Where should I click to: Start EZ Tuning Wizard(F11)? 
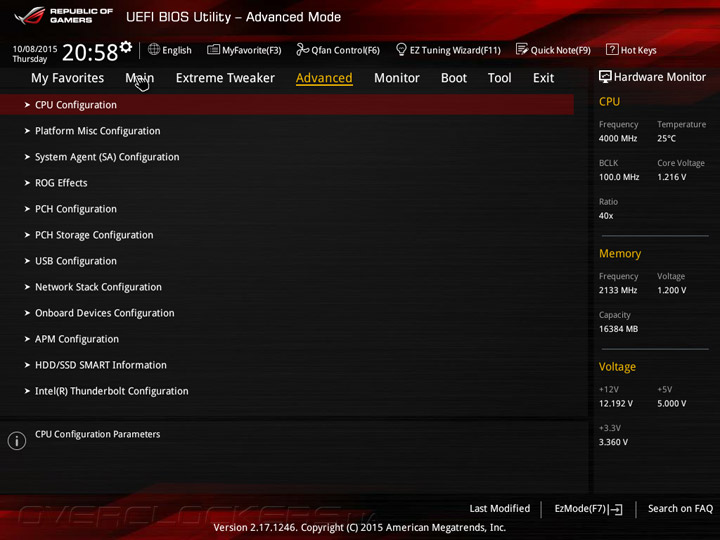coord(455,50)
